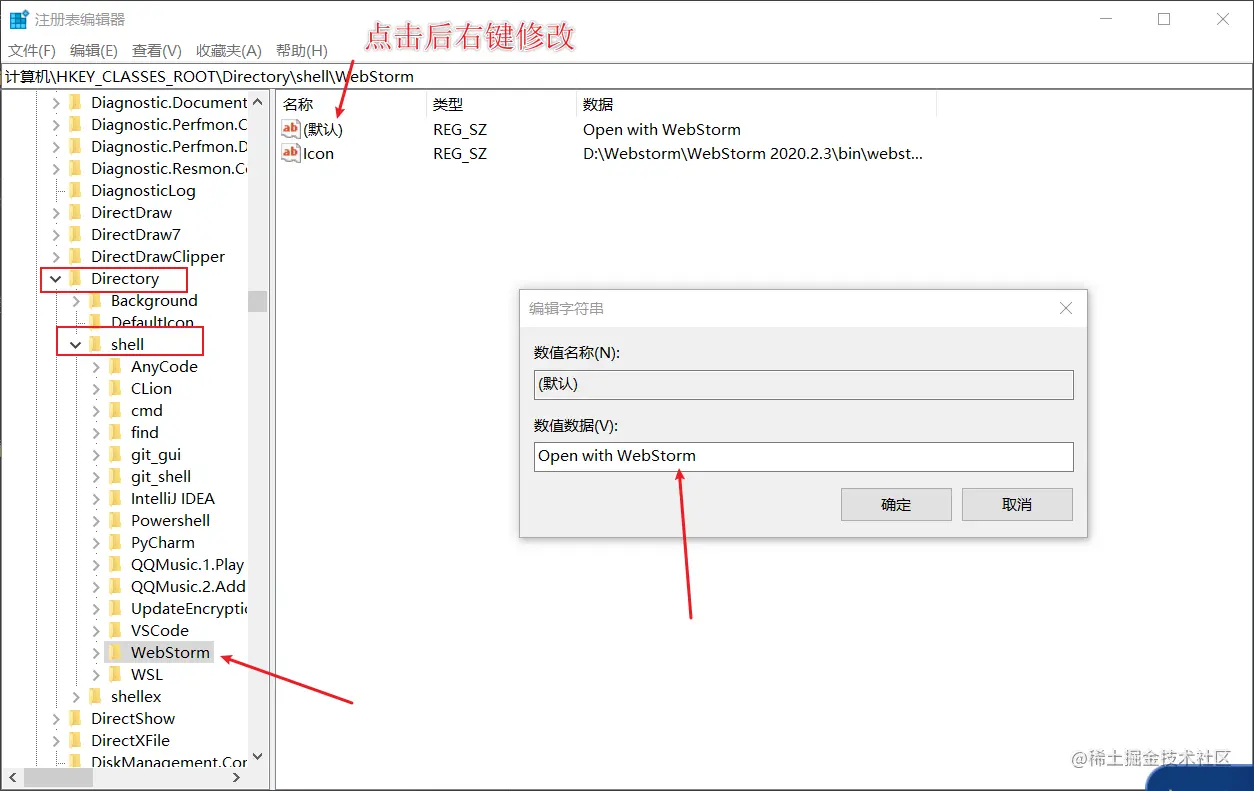Select the DiskManagement tree key
Viewport: 1254px width, 791px height.
click(168, 762)
